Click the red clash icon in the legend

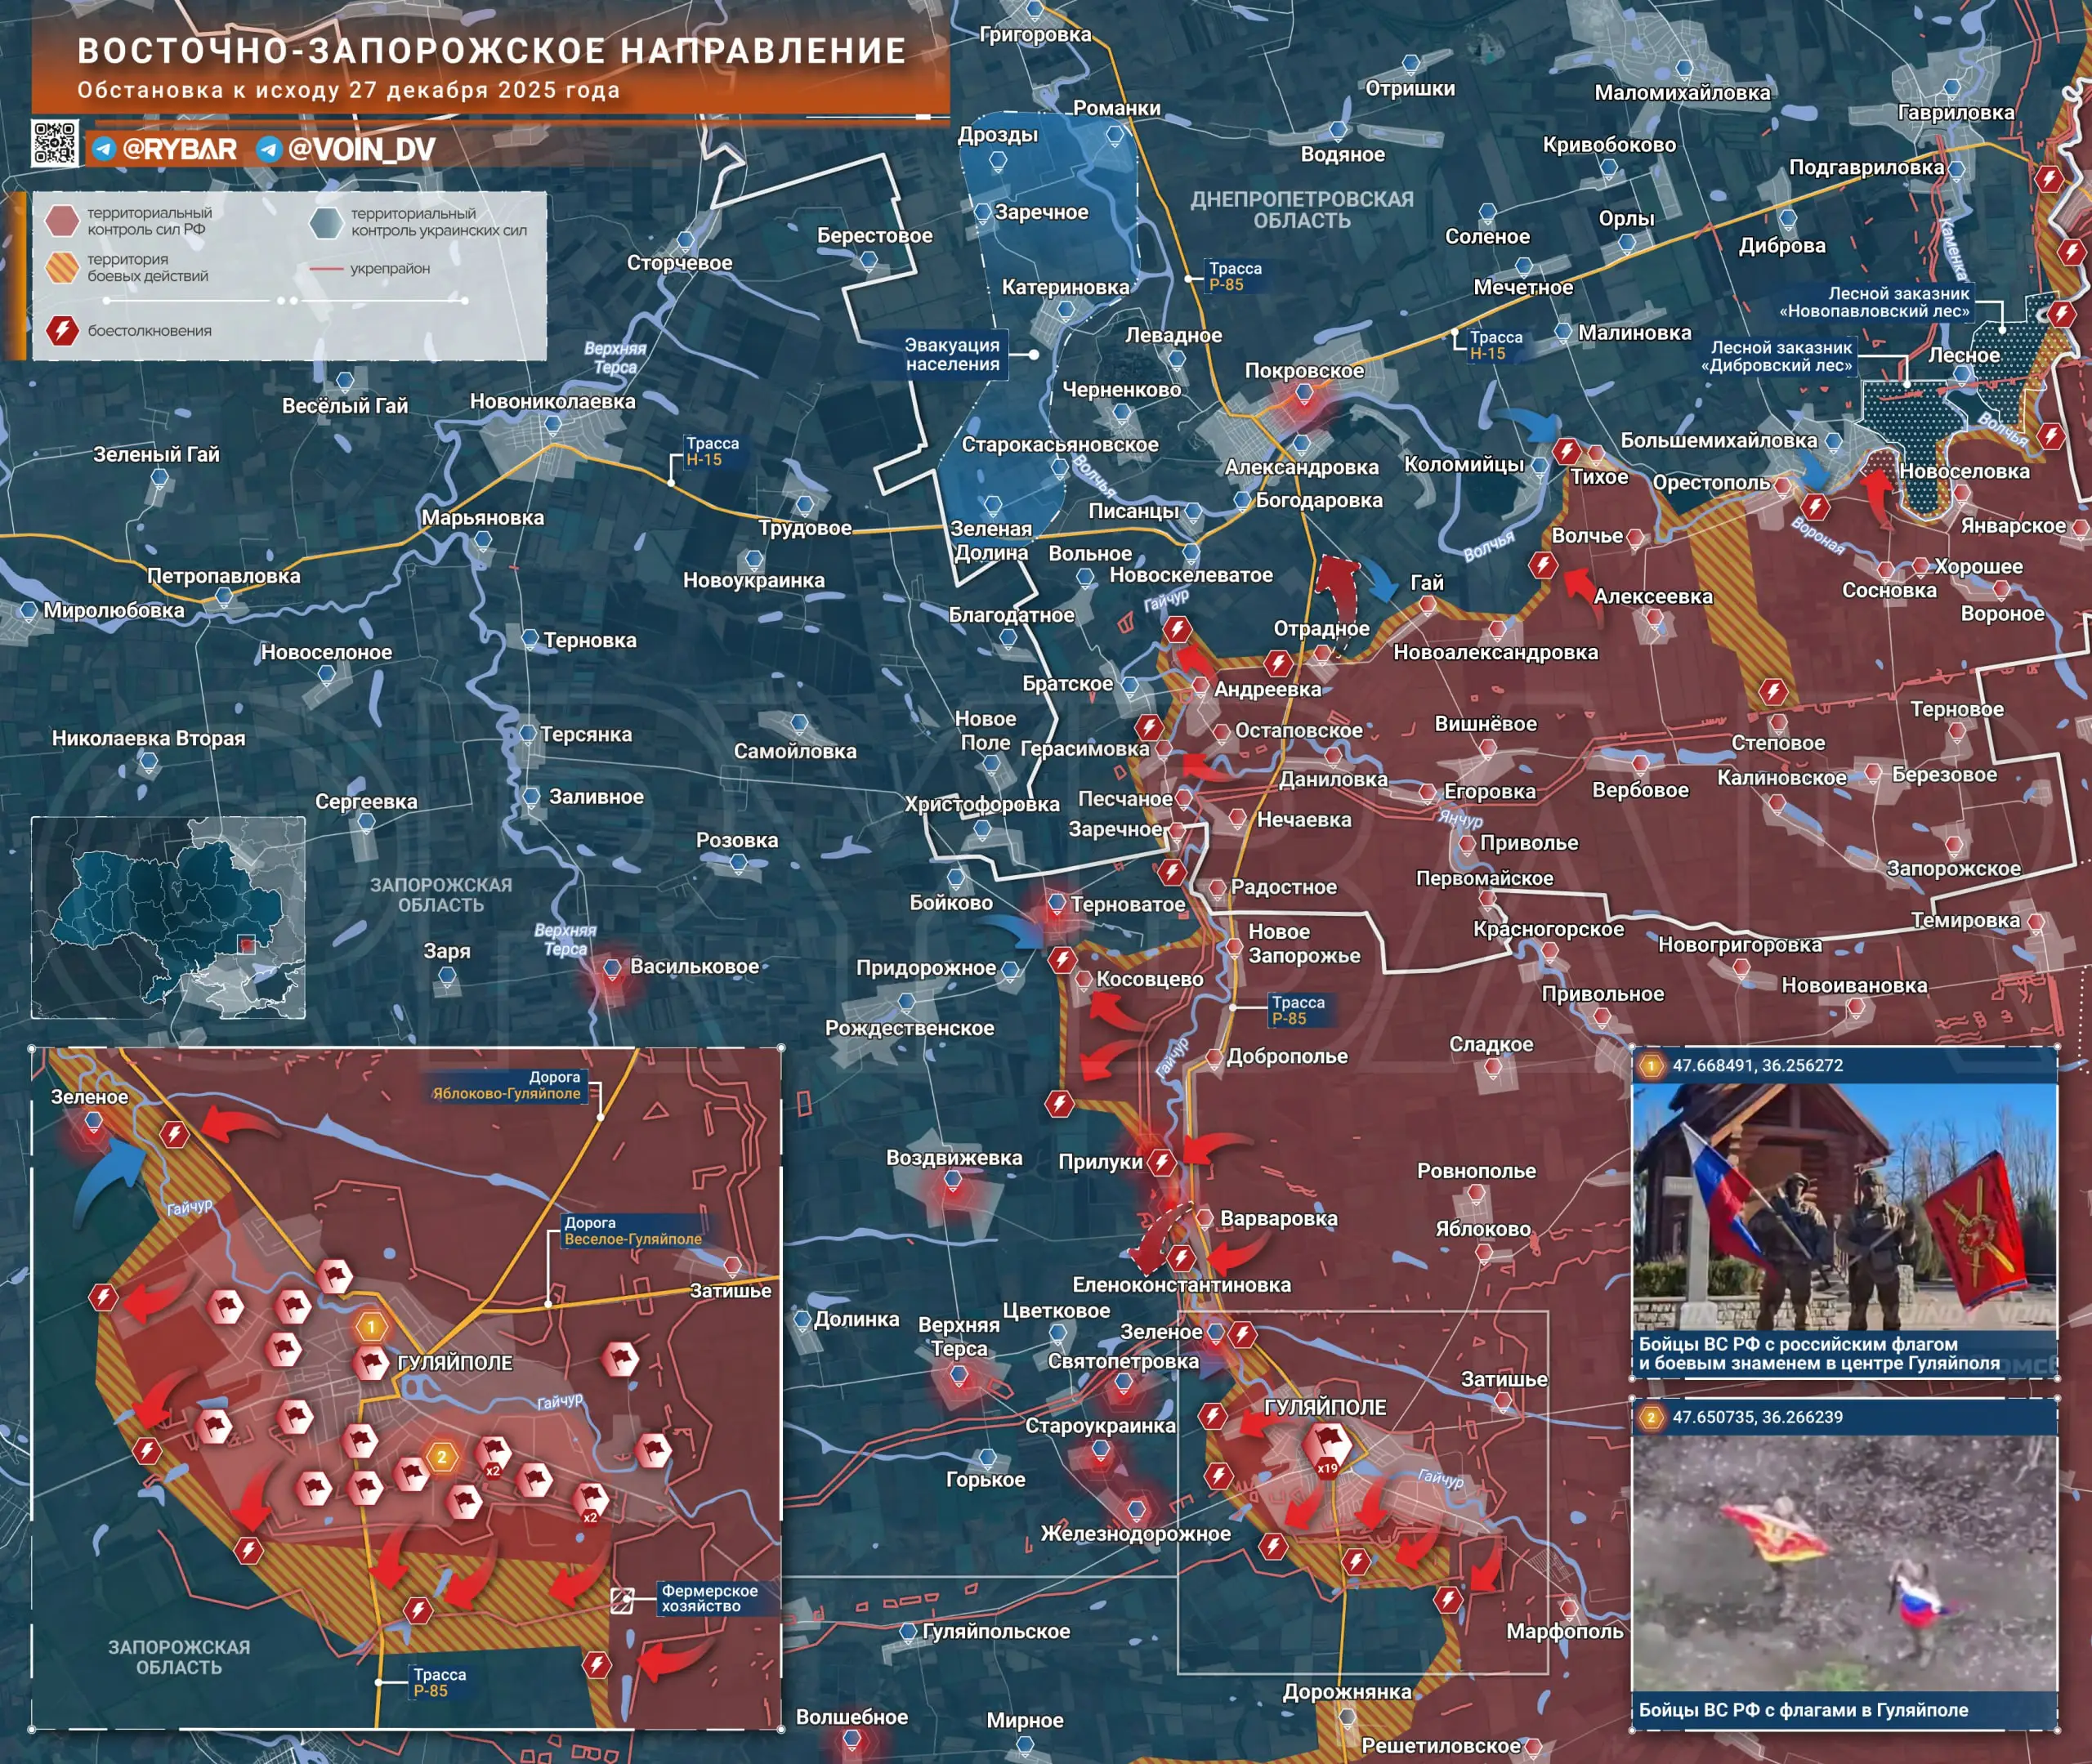[x=63, y=330]
